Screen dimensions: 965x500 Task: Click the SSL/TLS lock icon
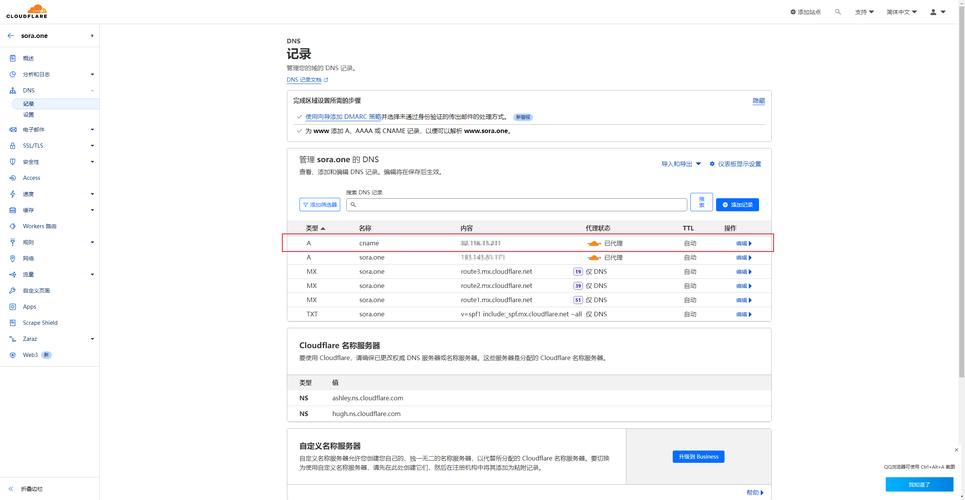(x=13, y=146)
